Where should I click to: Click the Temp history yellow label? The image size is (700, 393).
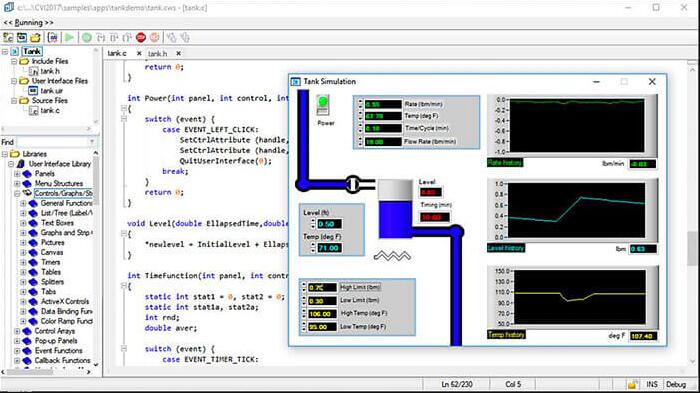pyautogui.click(x=506, y=334)
